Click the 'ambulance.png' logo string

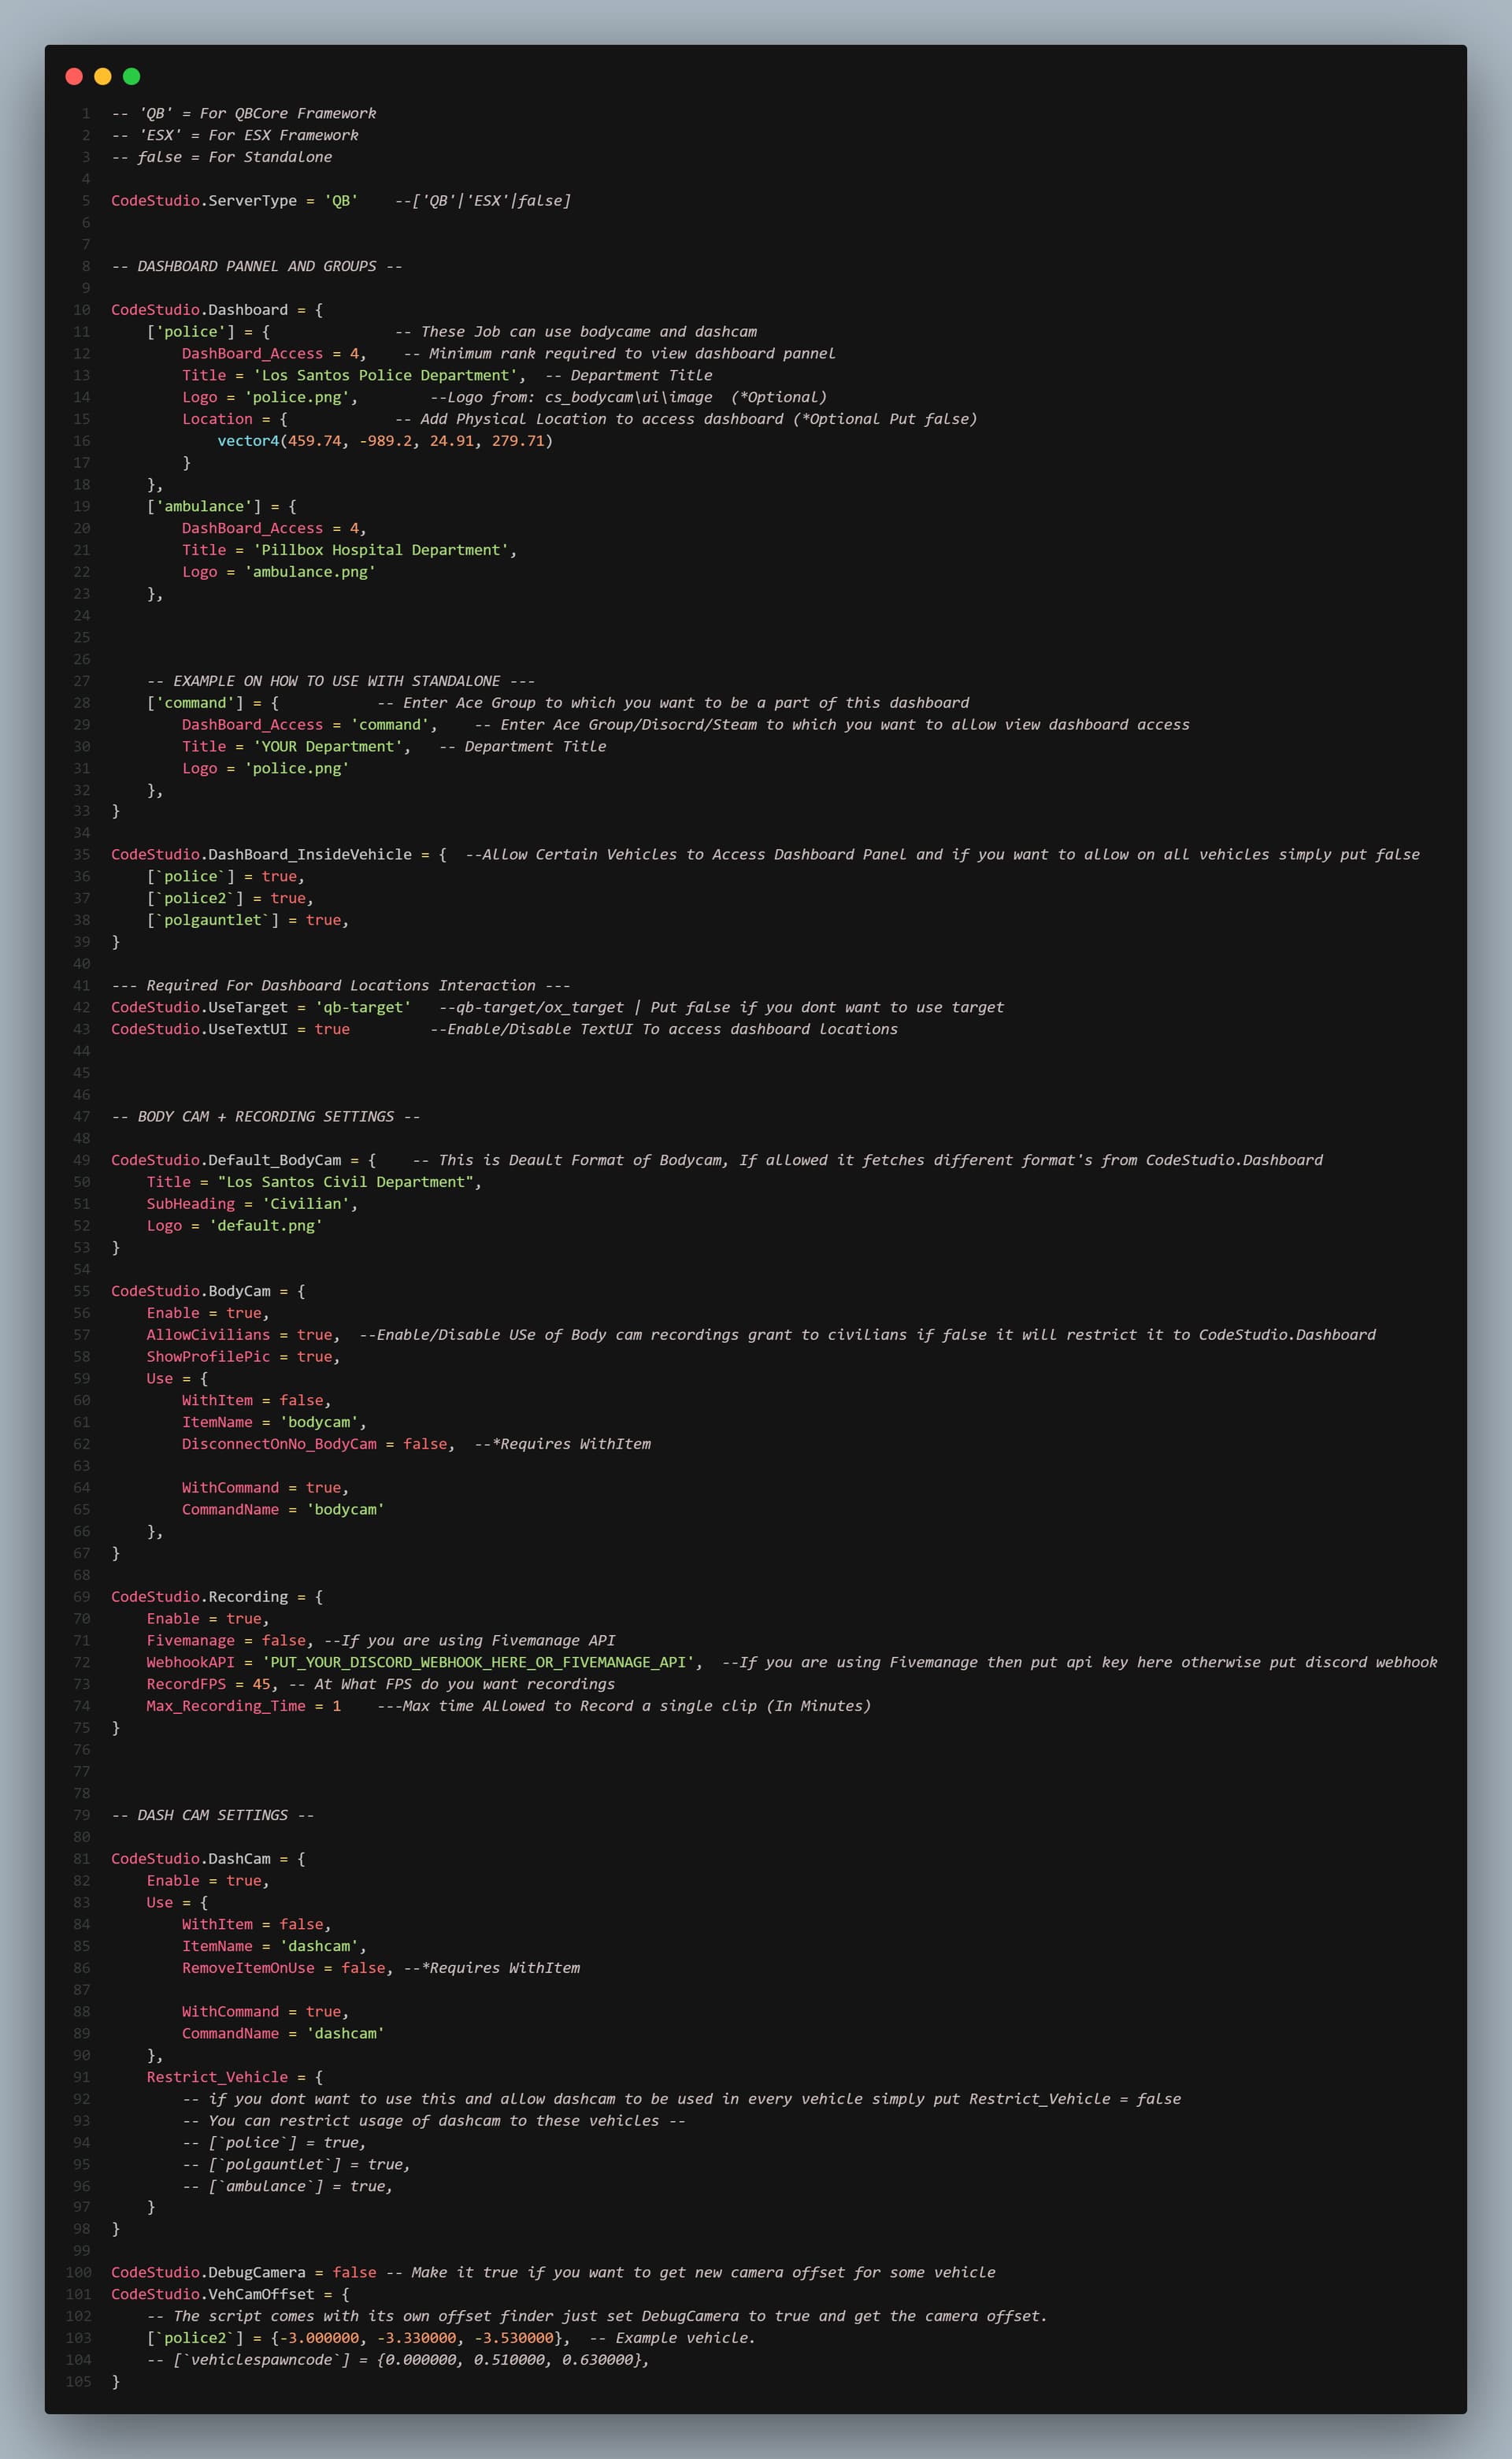(x=310, y=572)
